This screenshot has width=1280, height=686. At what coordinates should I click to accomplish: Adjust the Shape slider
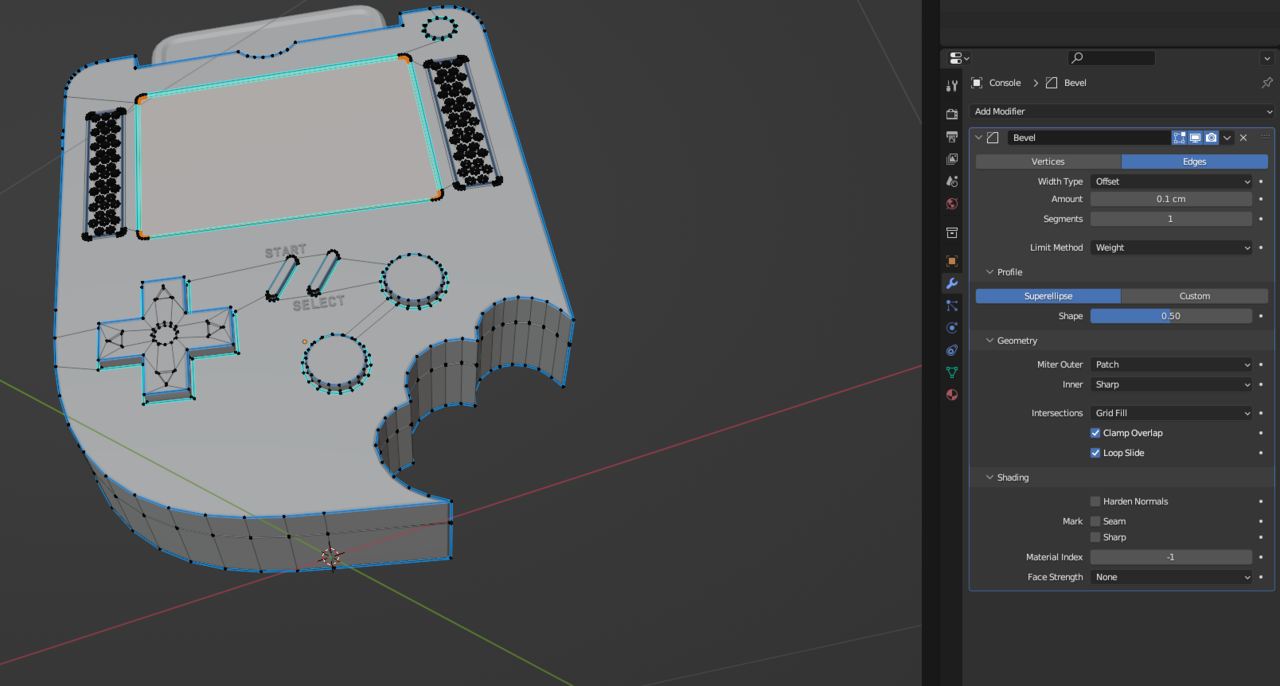click(1171, 316)
